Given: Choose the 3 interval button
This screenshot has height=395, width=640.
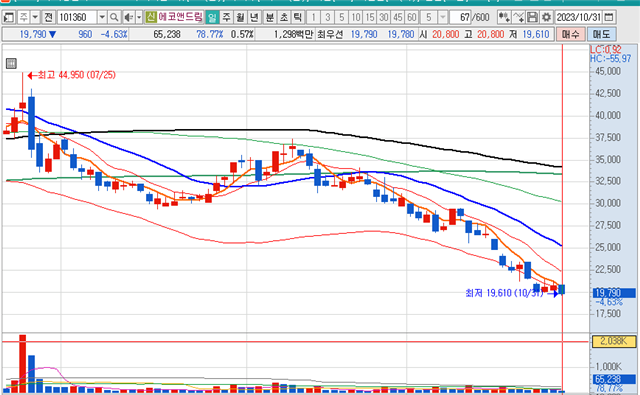Looking at the screenshot, I should point(327,17).
